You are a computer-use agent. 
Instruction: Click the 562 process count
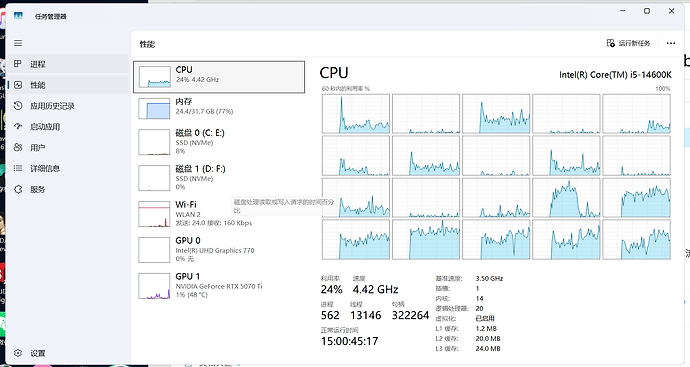coord(330,316)
